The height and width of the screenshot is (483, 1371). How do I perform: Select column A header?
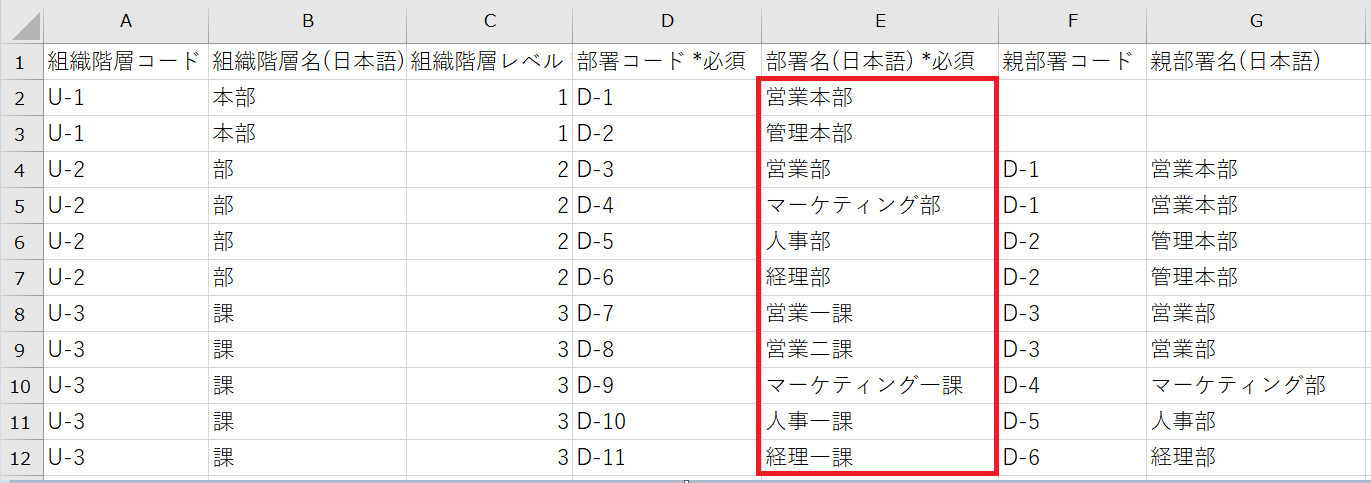126,21
